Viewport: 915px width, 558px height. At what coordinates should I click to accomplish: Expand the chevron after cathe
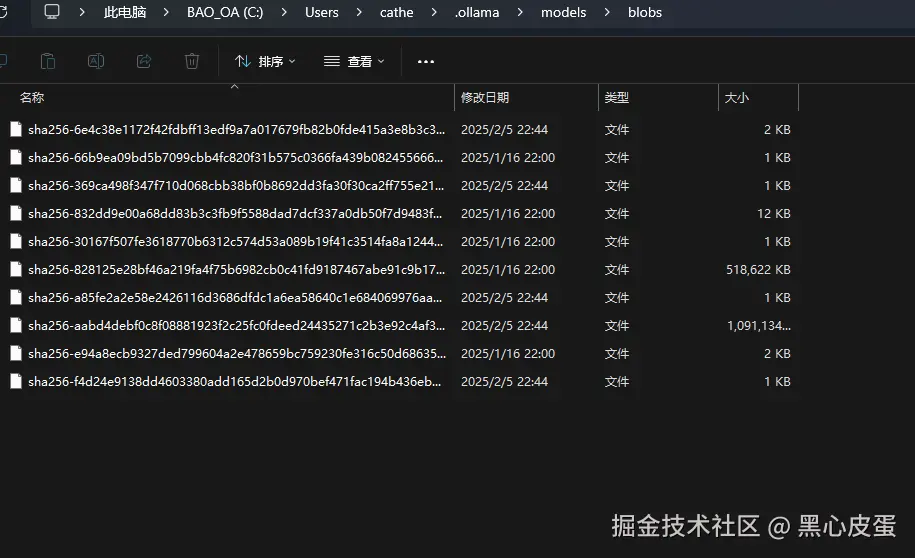[x=434, y=12]
